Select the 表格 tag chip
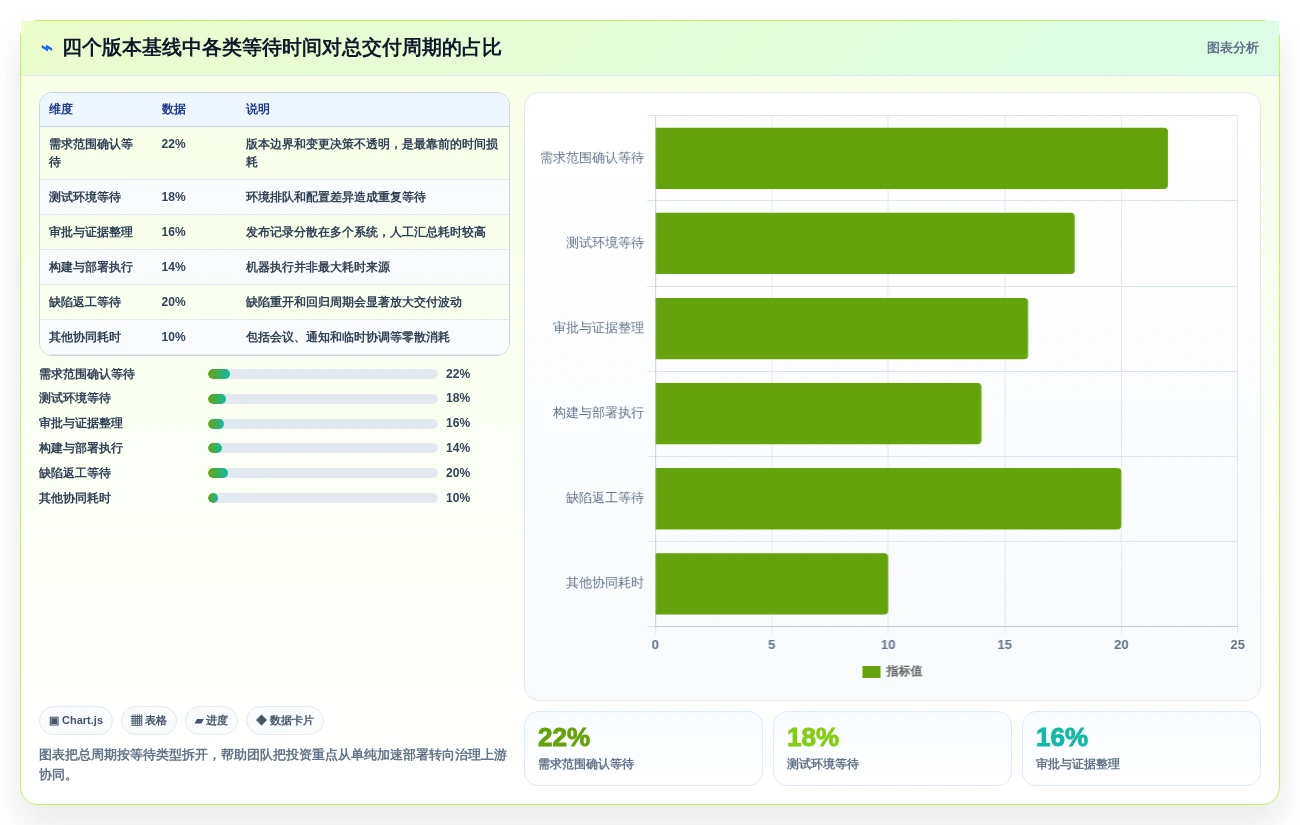Viewport: 1300px width, 825px height. coord(149,720)
